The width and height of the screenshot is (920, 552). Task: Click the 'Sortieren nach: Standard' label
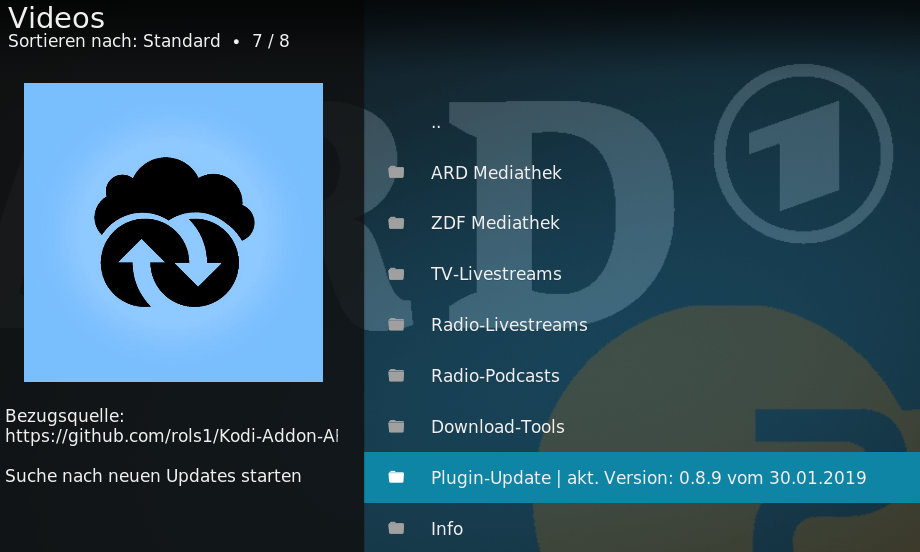click(114, 41)
